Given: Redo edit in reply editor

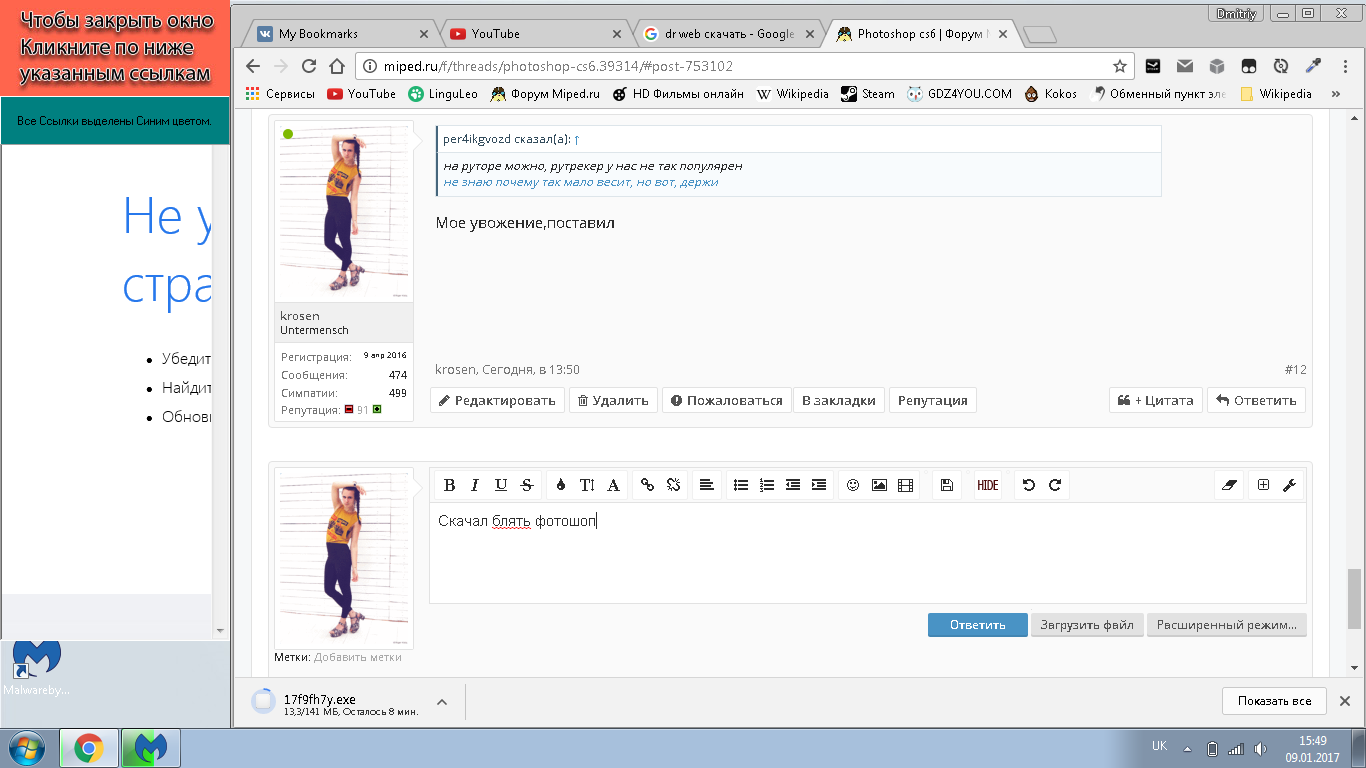Looking at the screenshot, I should click(x=1054, y=485).
